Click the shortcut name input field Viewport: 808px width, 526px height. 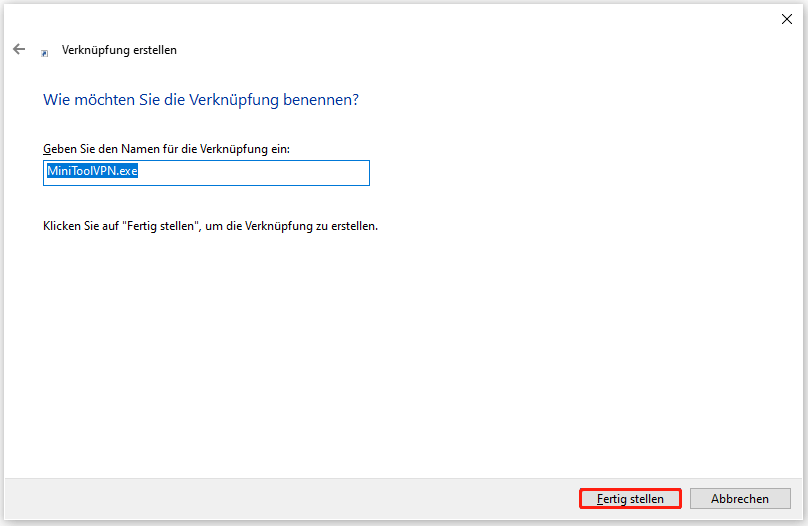pyautogui.click(x=206, y=173)
